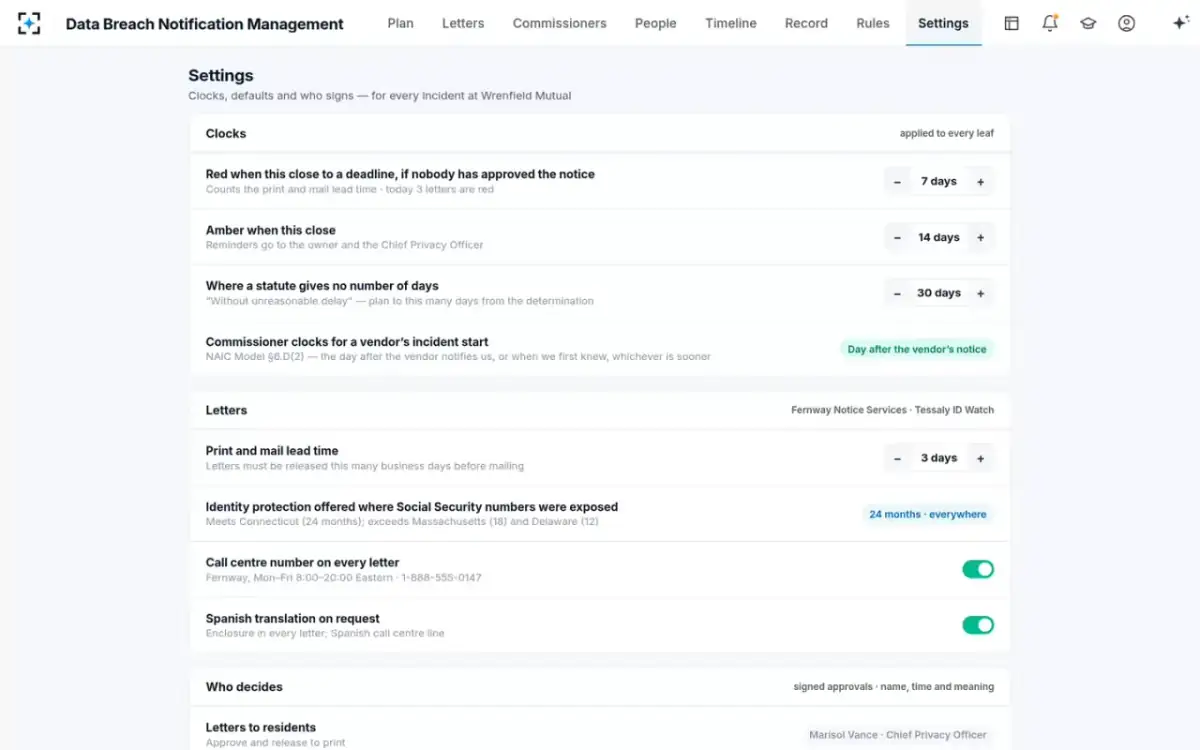The width and height of the screenshot is (1200, 750).
Task: Click the 'Who decides' section heading
Action: pos(244,687)
